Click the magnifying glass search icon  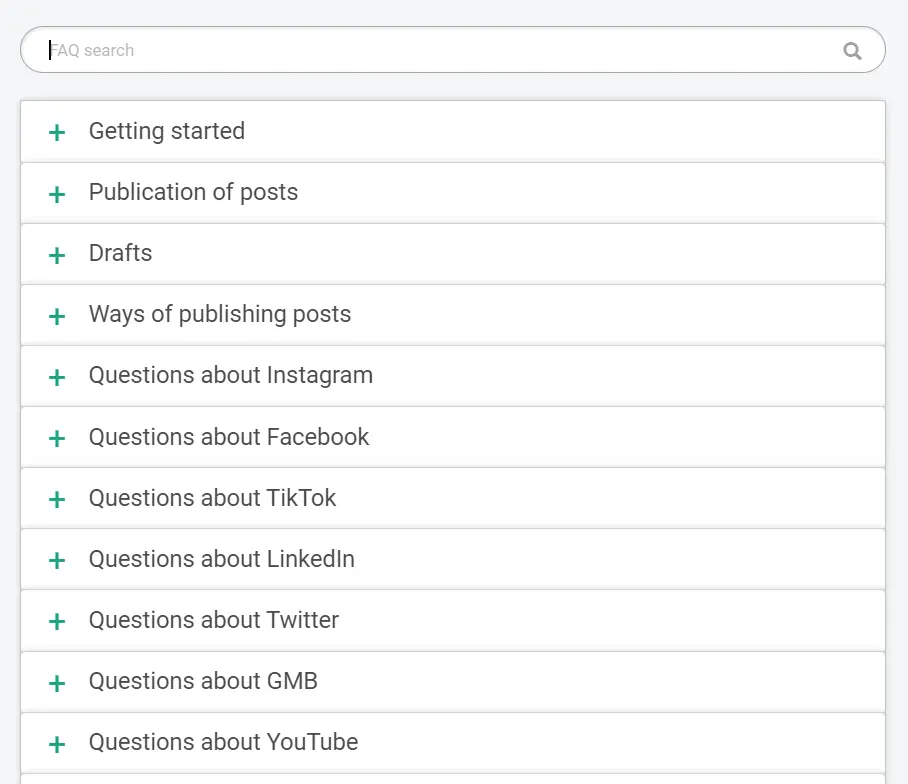(852, 51)
